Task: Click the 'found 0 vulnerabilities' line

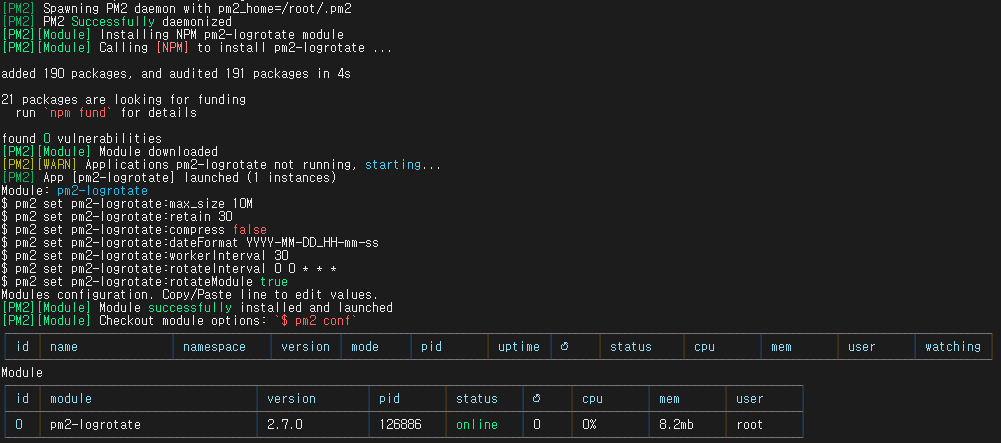Action: (82, 139)
